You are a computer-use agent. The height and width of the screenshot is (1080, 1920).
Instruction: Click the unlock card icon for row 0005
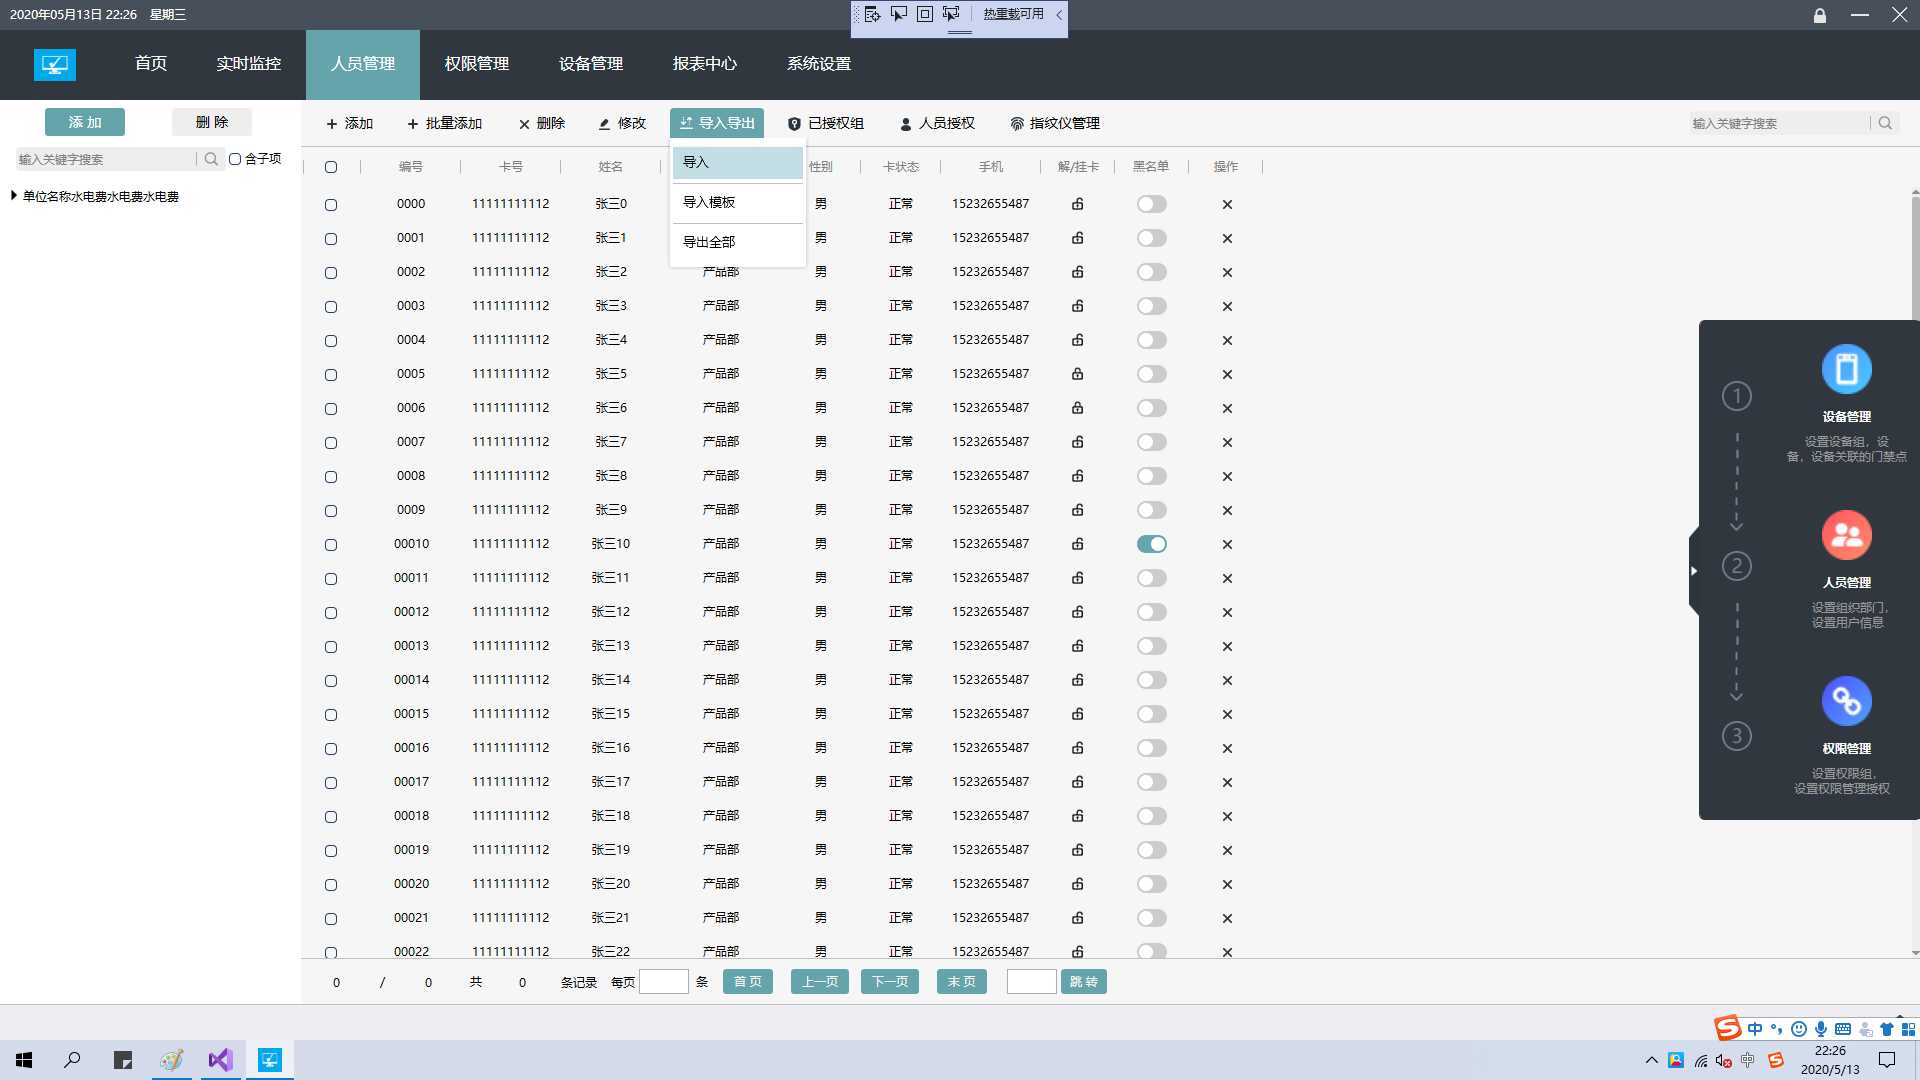pos(1078,374)
